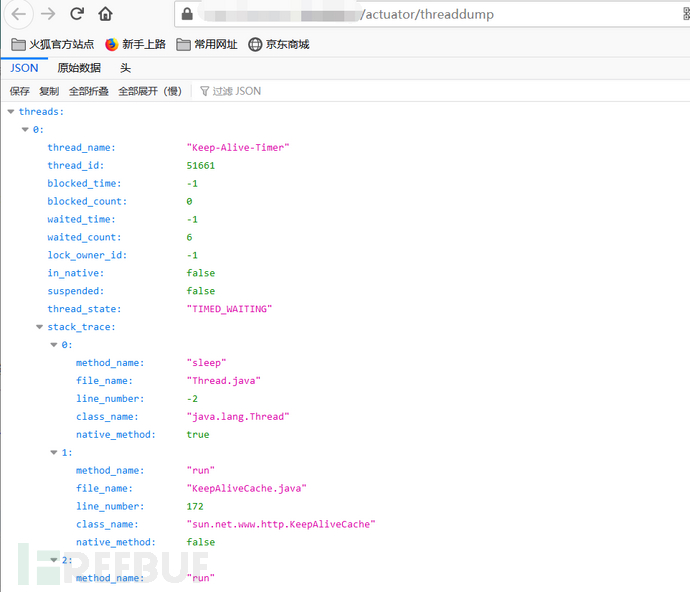Collapse stack_trace entry 2

point(54,560)
